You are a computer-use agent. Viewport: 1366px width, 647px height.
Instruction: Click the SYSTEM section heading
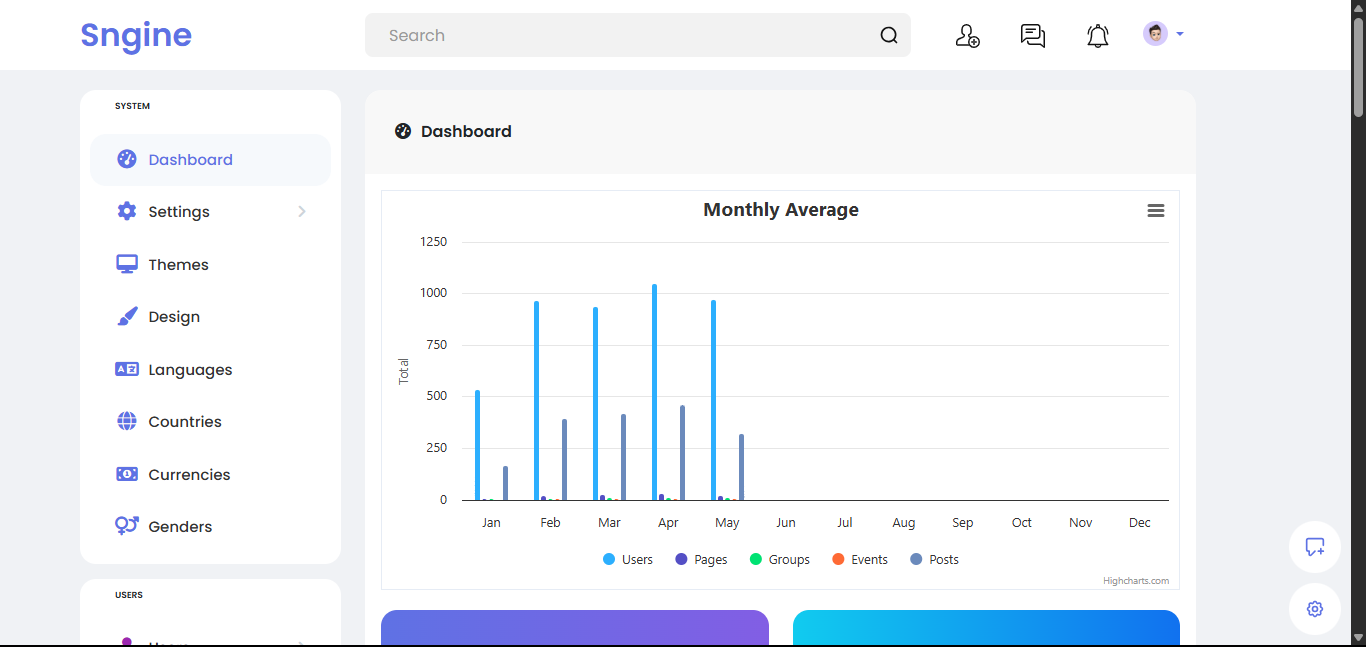[132, 106]
